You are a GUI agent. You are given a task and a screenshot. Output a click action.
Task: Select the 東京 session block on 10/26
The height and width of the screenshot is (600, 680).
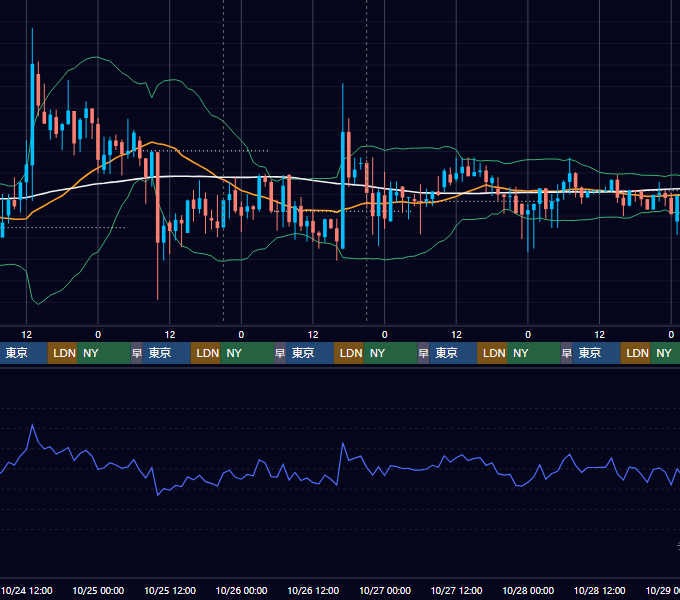click(x=310, y=353)
